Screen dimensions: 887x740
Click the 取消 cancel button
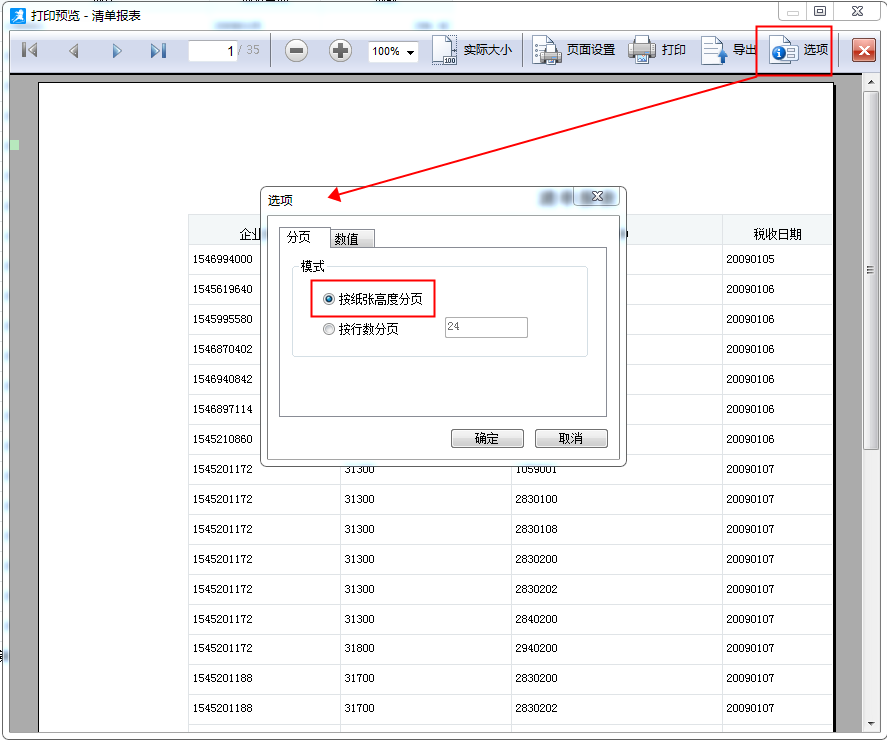571,438
